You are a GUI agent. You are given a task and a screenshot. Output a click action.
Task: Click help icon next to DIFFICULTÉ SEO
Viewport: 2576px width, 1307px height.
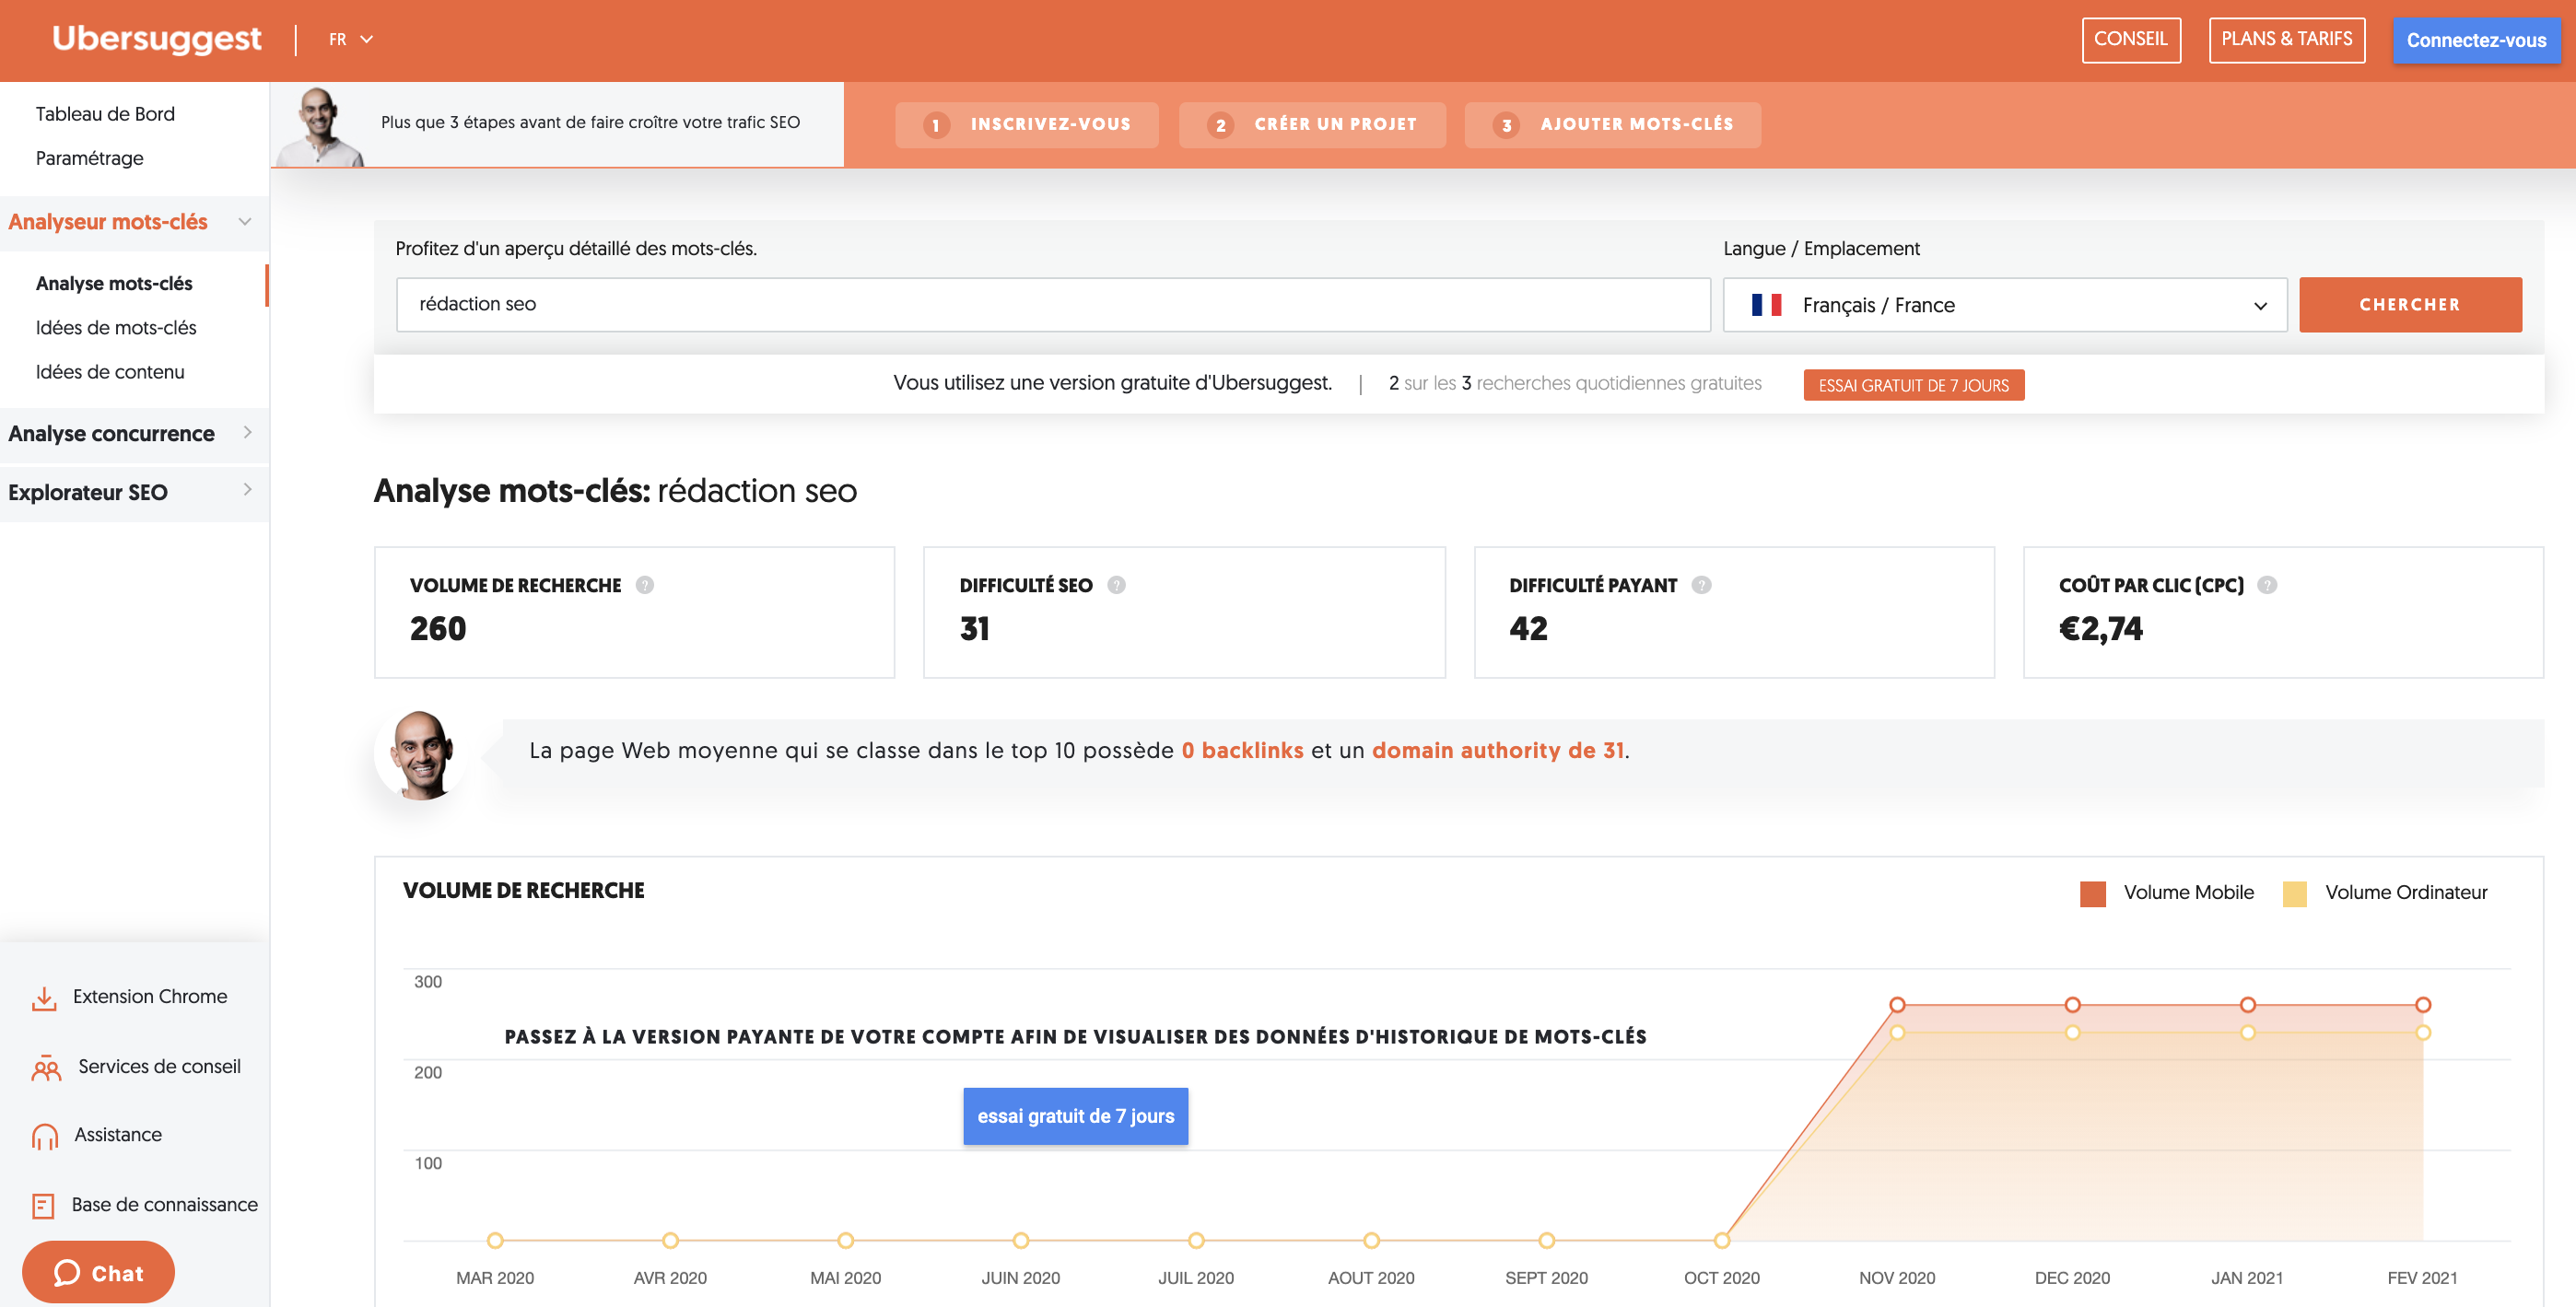1117,585
